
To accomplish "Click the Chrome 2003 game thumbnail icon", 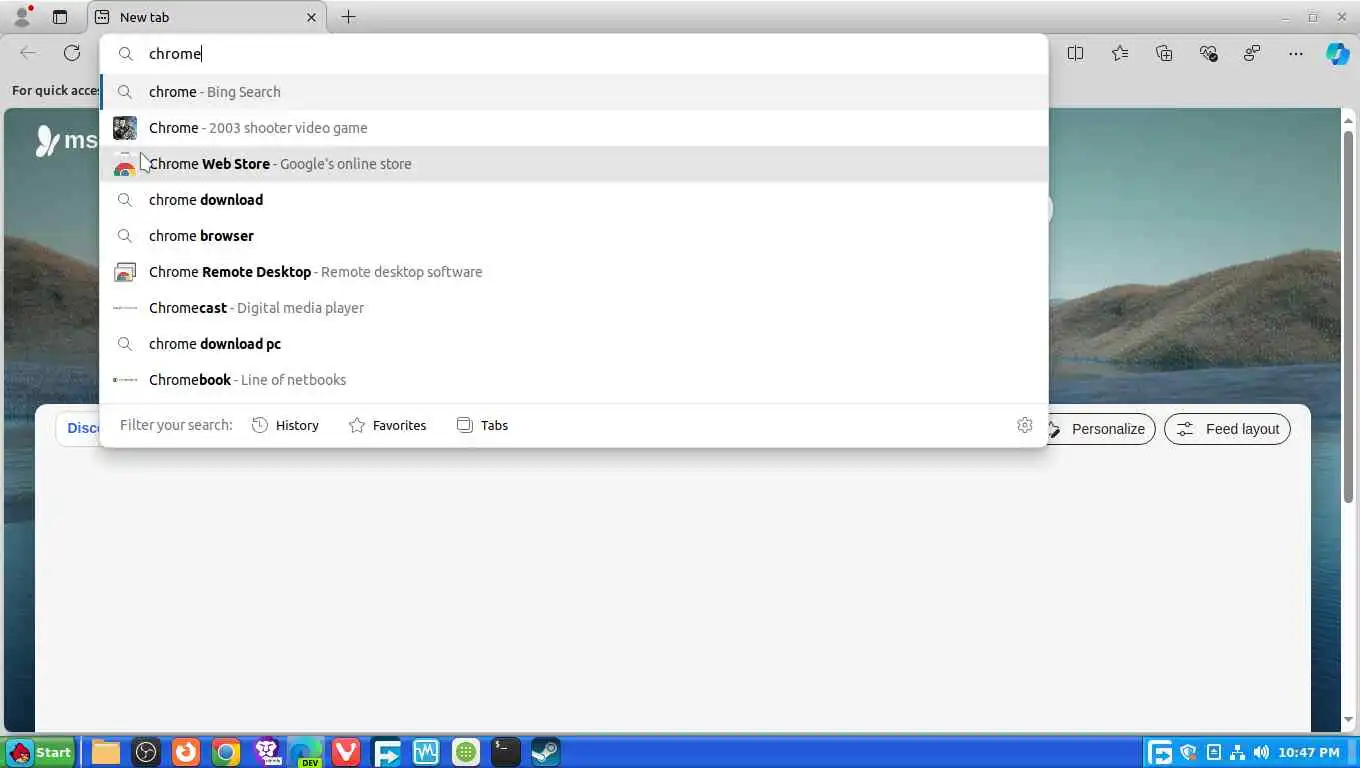I will click(125, 128).
